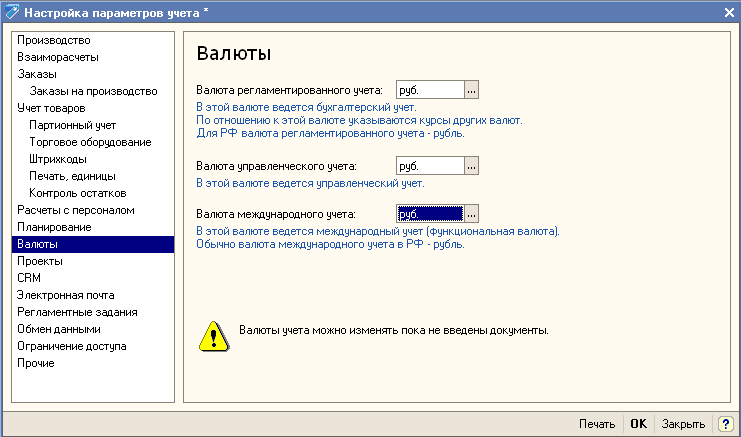The image size is (741, 437).
Task: Open Расчеты с персоналом section
Action: pos(93,210)
